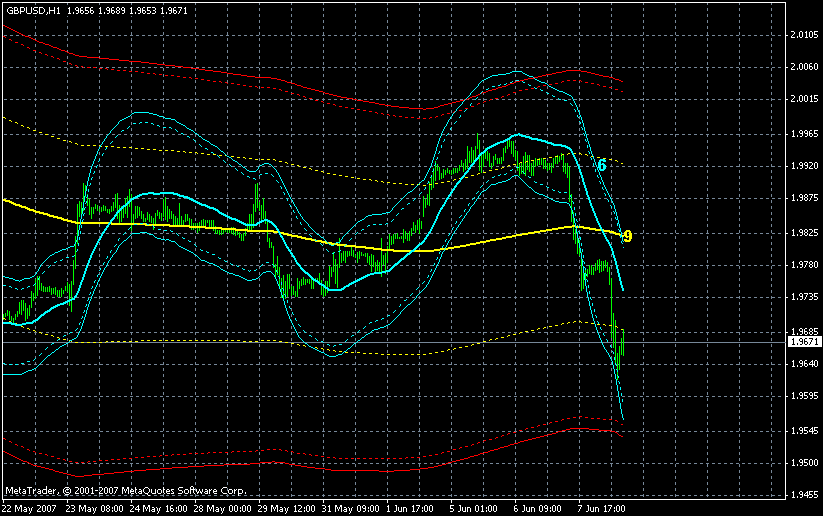
Task: Select the 24 May 16:00 time label
Action: (x=159, y=509)
